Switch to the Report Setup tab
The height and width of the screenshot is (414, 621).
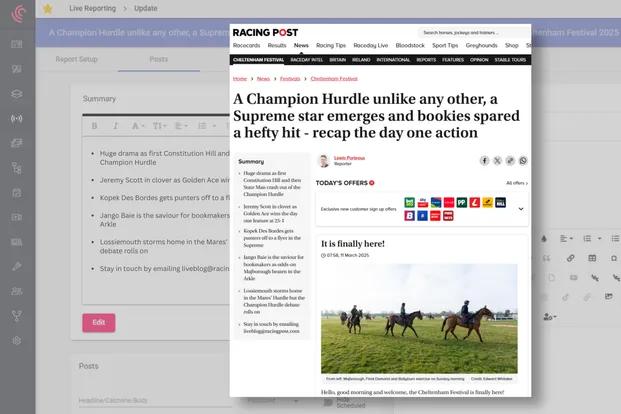(x=76, y=59)
